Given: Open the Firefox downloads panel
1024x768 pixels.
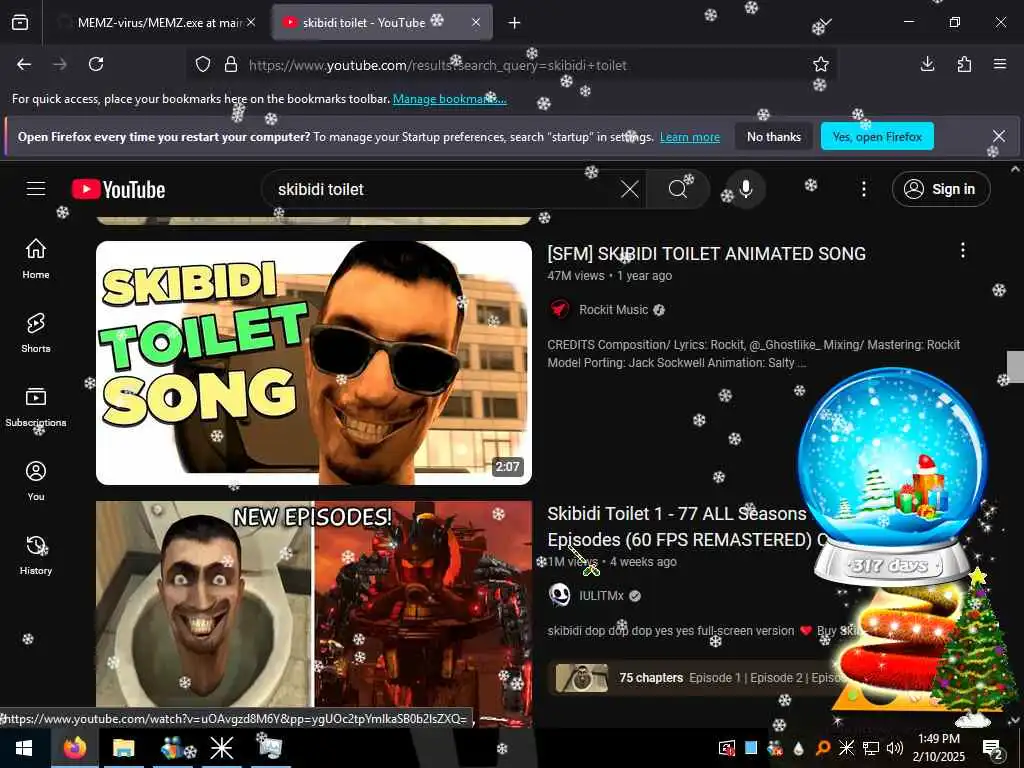Looking at the screenshot, I should coord(927,64).
